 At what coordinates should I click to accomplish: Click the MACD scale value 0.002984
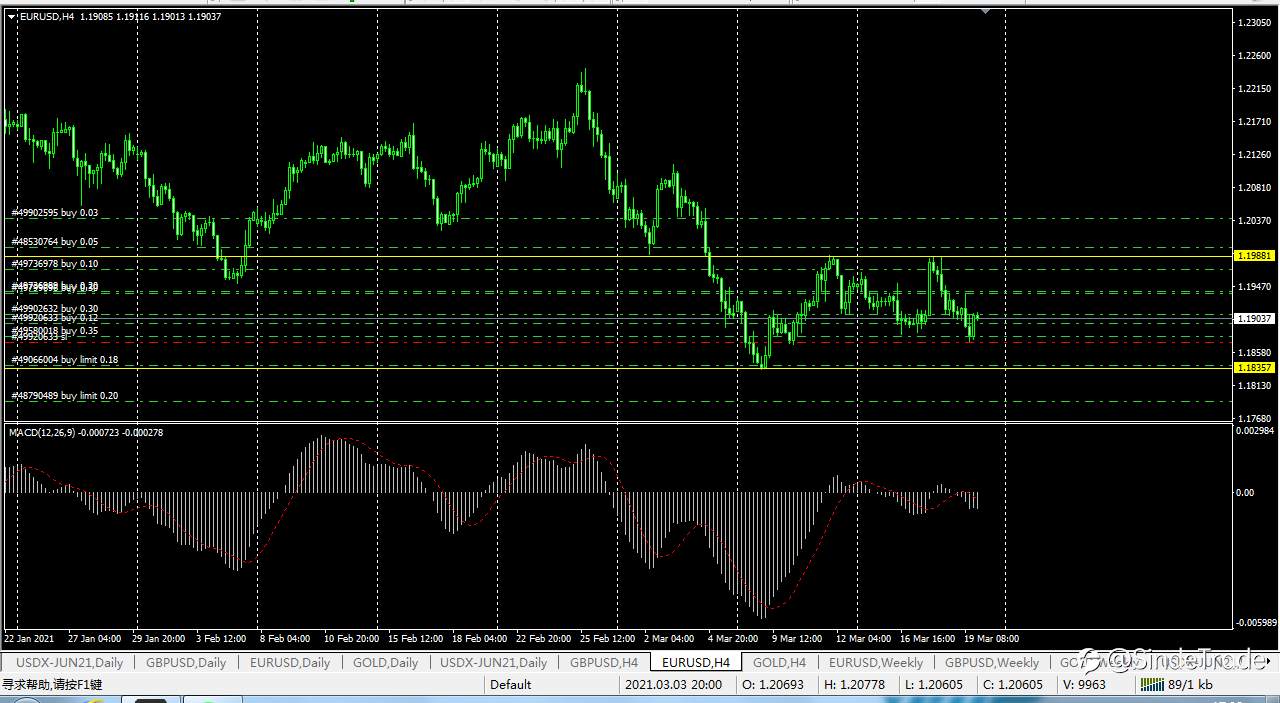click(x=1255, y=430)
